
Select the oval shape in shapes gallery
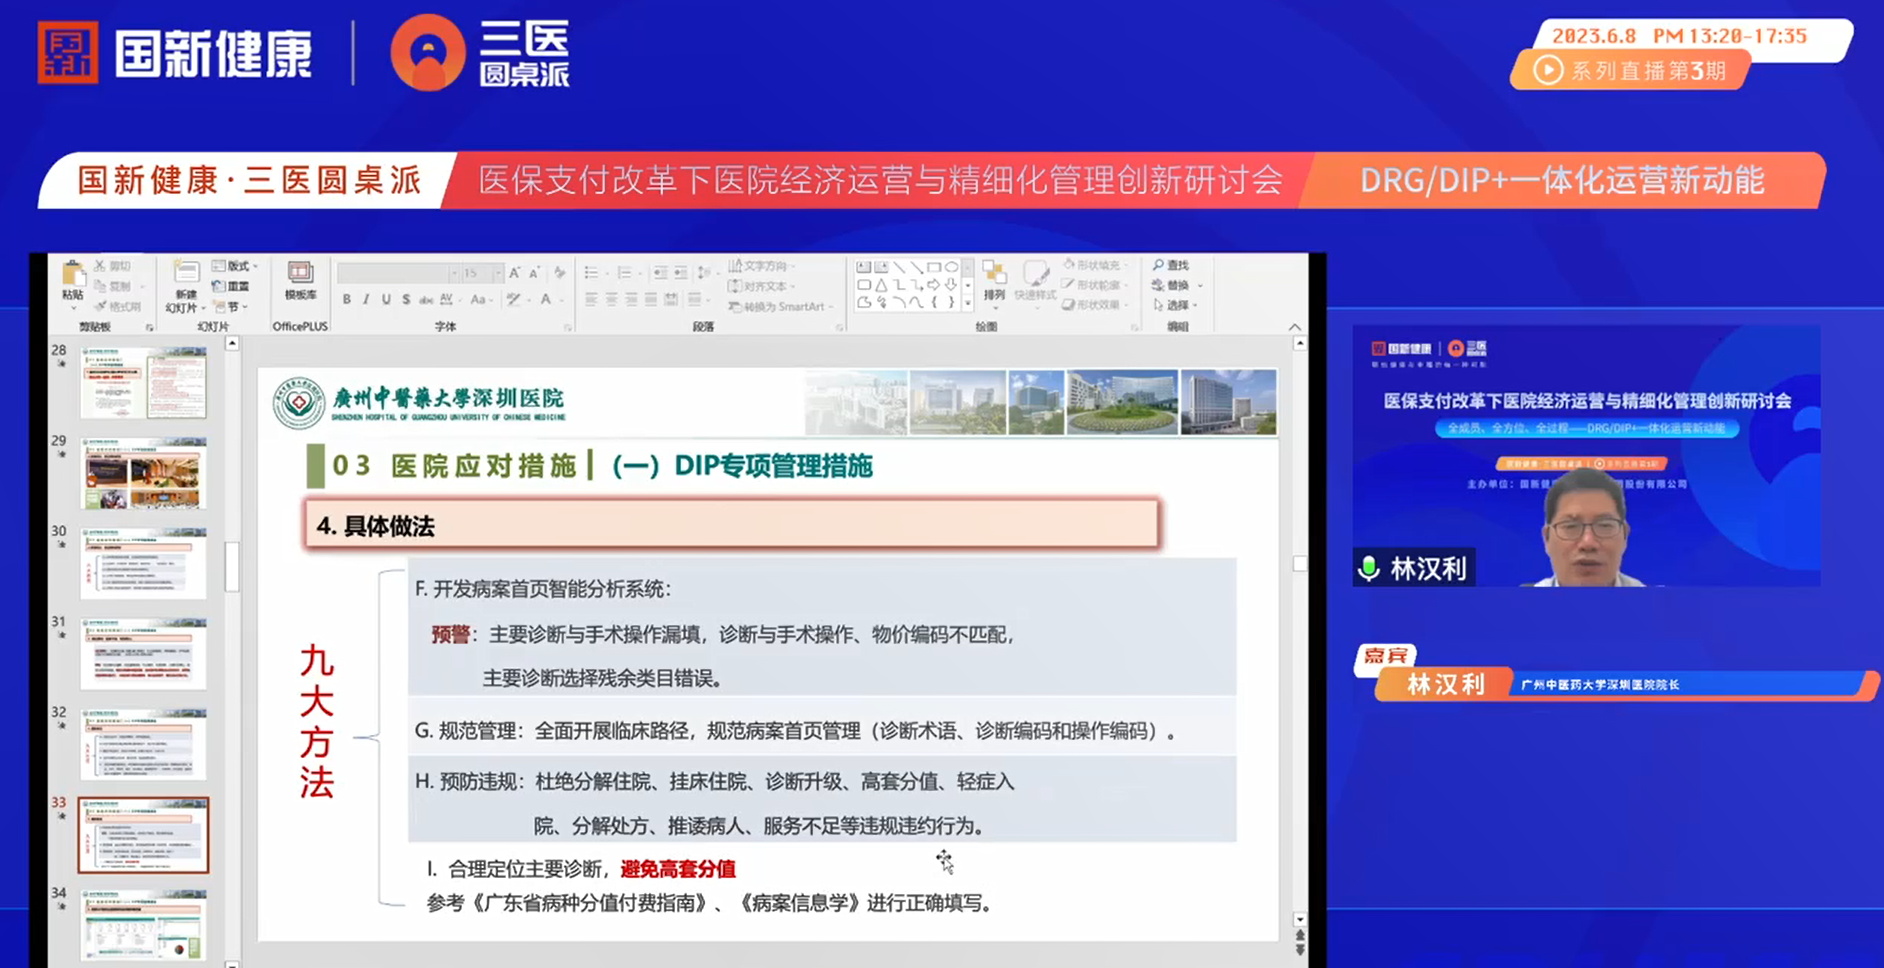951,267
